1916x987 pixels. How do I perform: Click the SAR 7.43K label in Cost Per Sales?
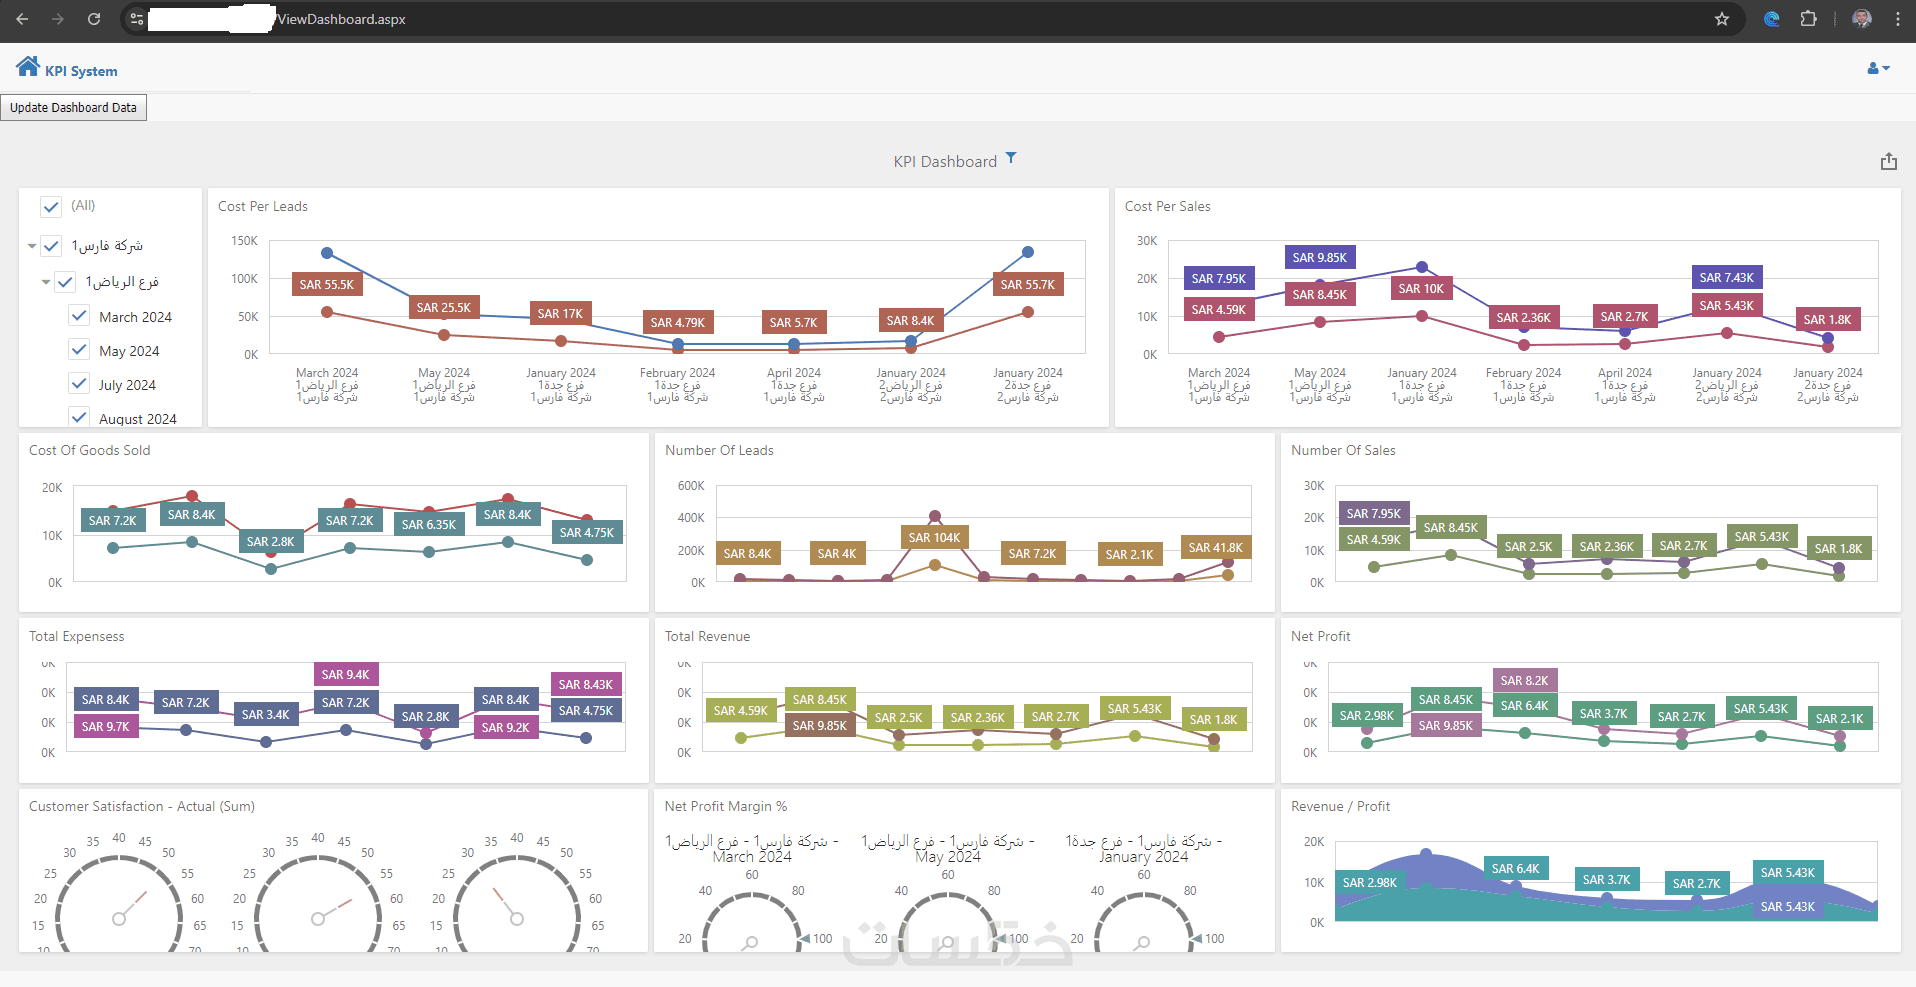(1727, 277)
